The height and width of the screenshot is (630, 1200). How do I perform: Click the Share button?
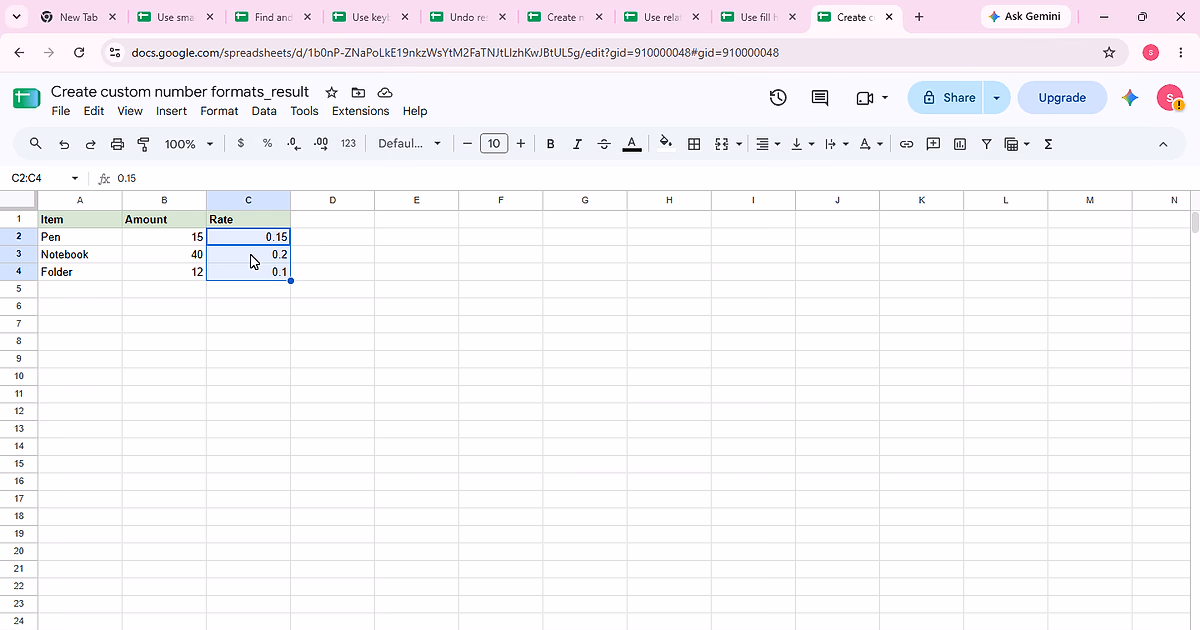946,97
